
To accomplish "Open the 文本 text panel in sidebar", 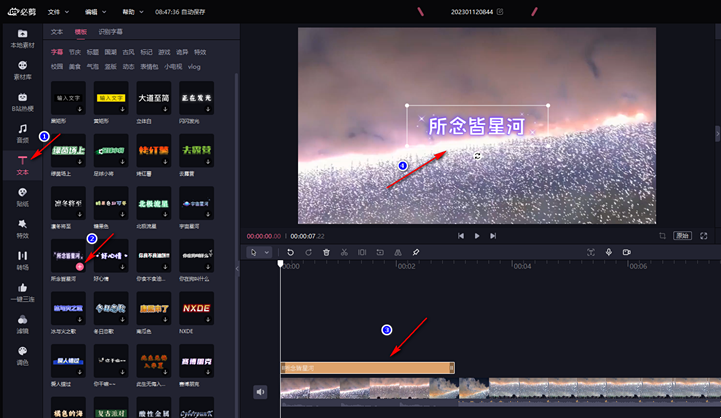I will [22, 165].
